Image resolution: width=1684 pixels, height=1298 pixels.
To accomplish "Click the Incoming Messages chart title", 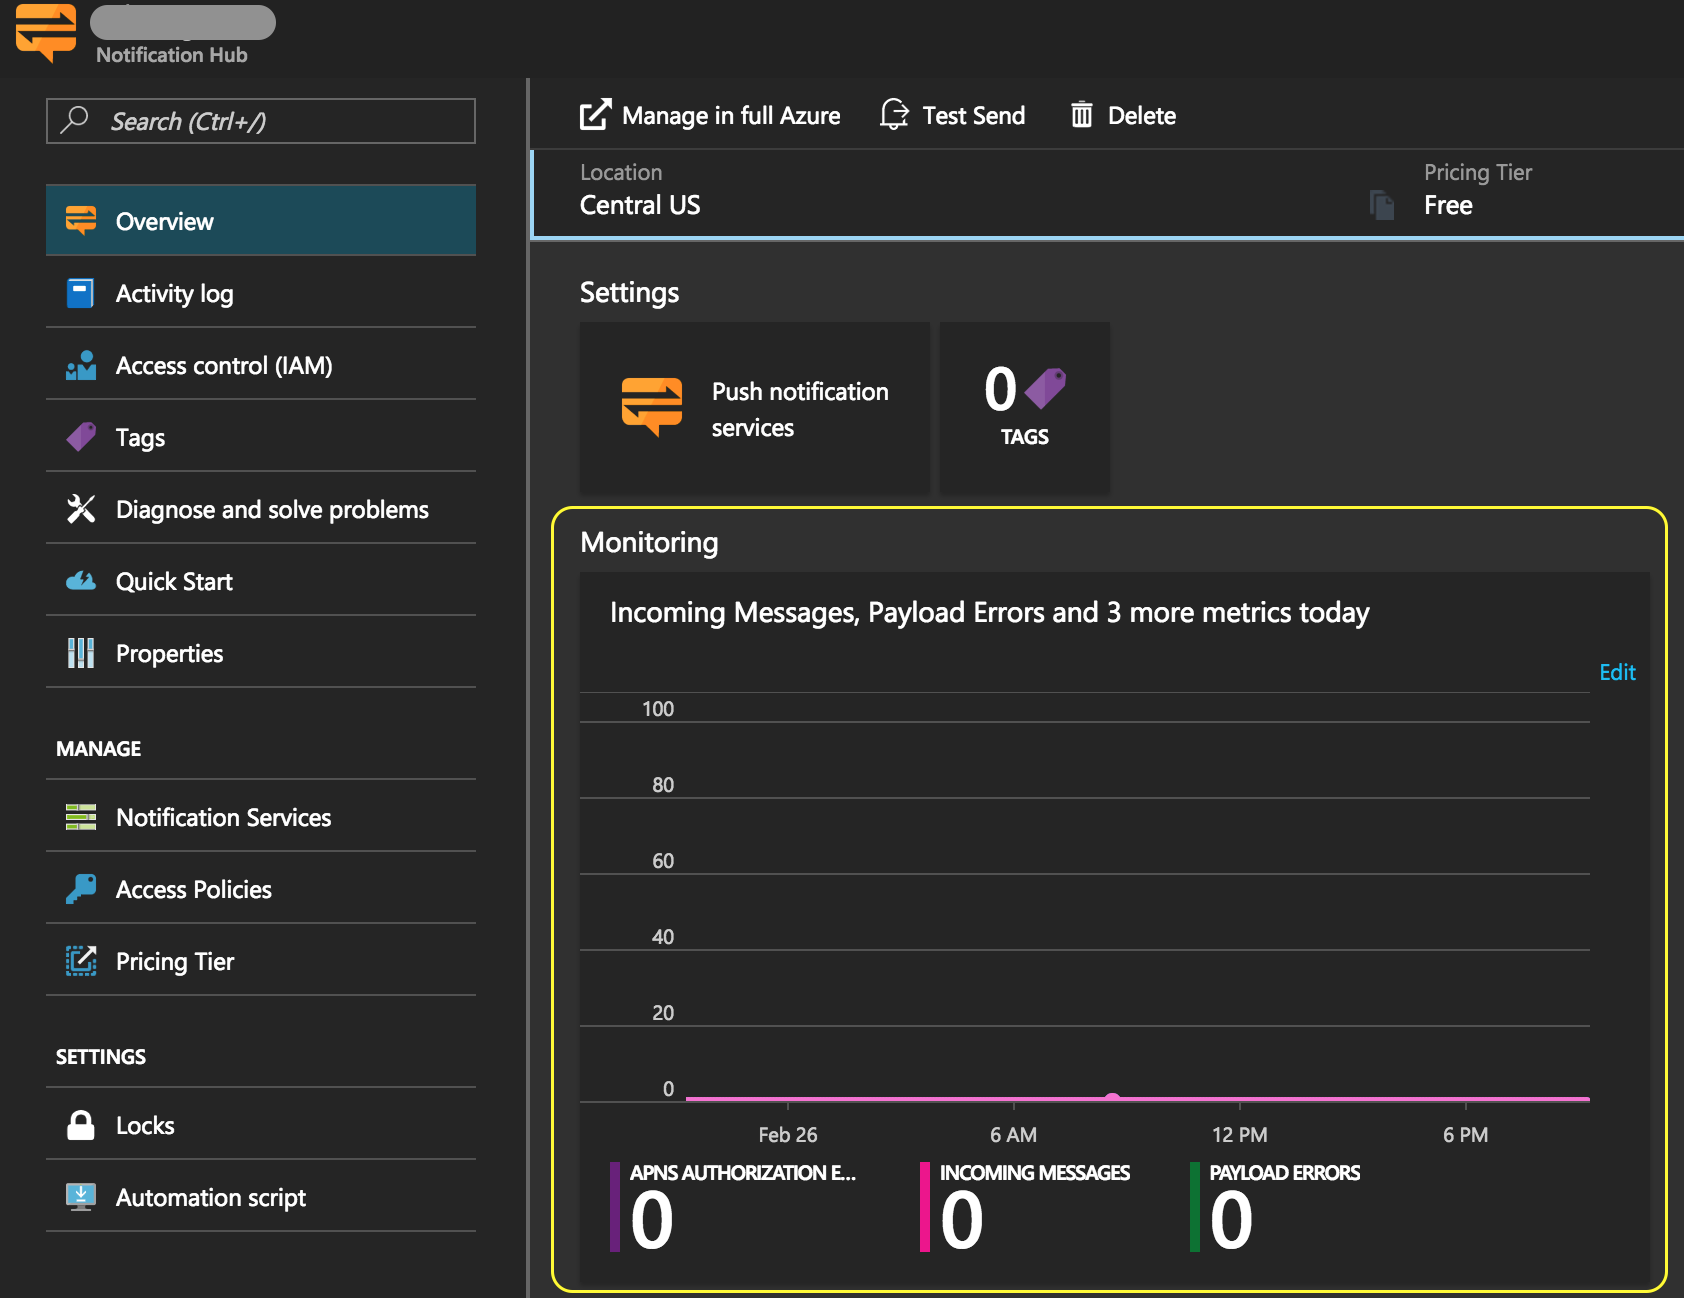I will [x=989, y=612].
